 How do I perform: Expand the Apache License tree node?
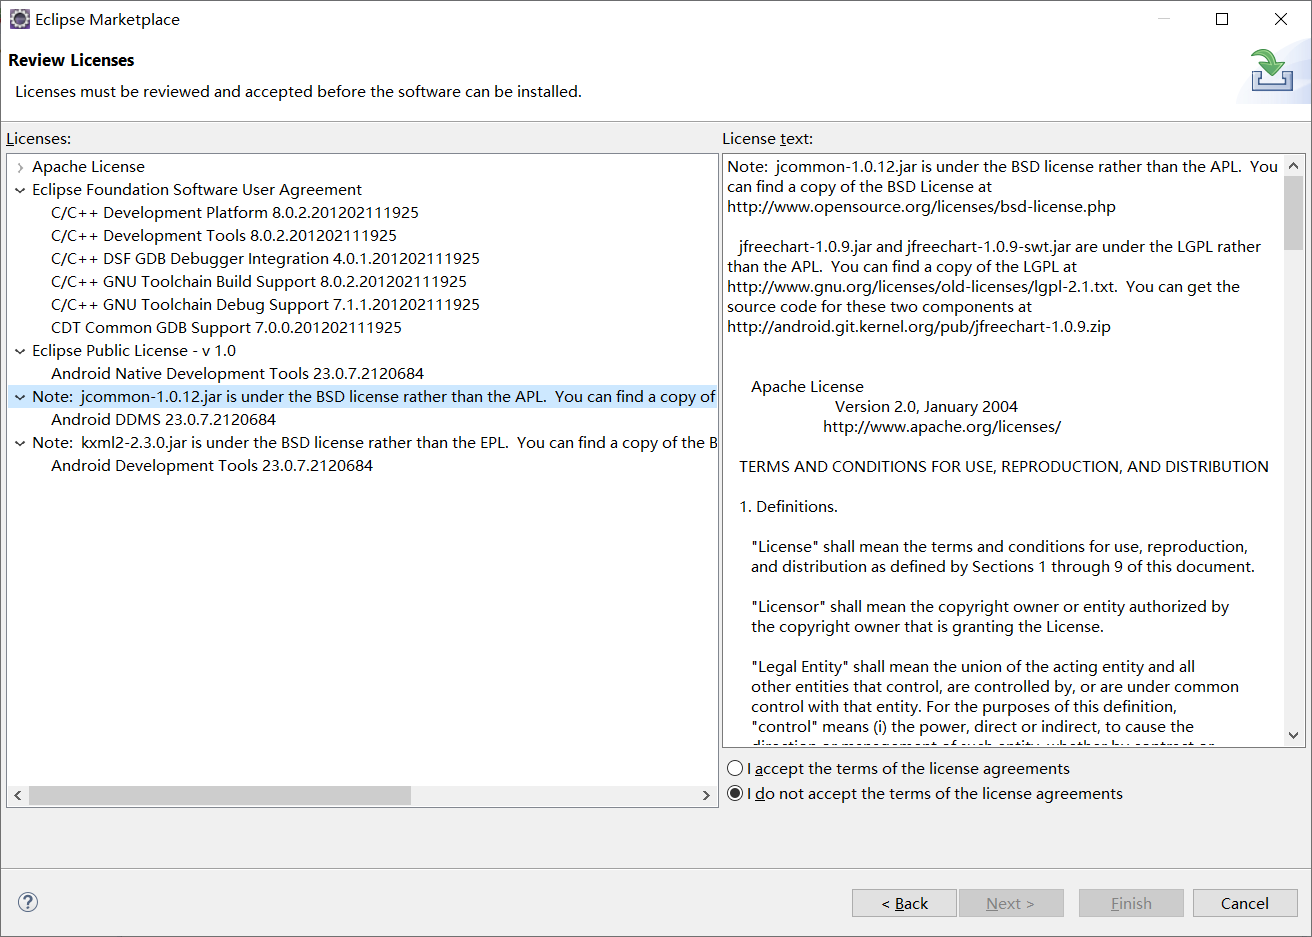click(20, 167)
